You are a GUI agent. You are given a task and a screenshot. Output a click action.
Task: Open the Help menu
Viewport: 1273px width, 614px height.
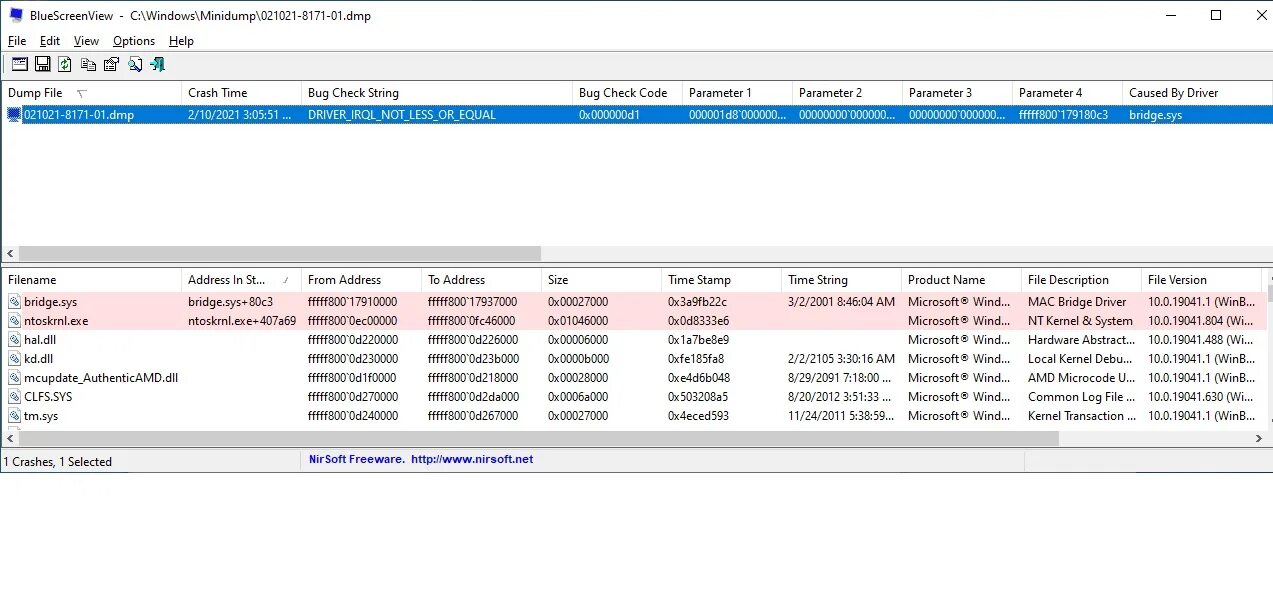(181, 41)
